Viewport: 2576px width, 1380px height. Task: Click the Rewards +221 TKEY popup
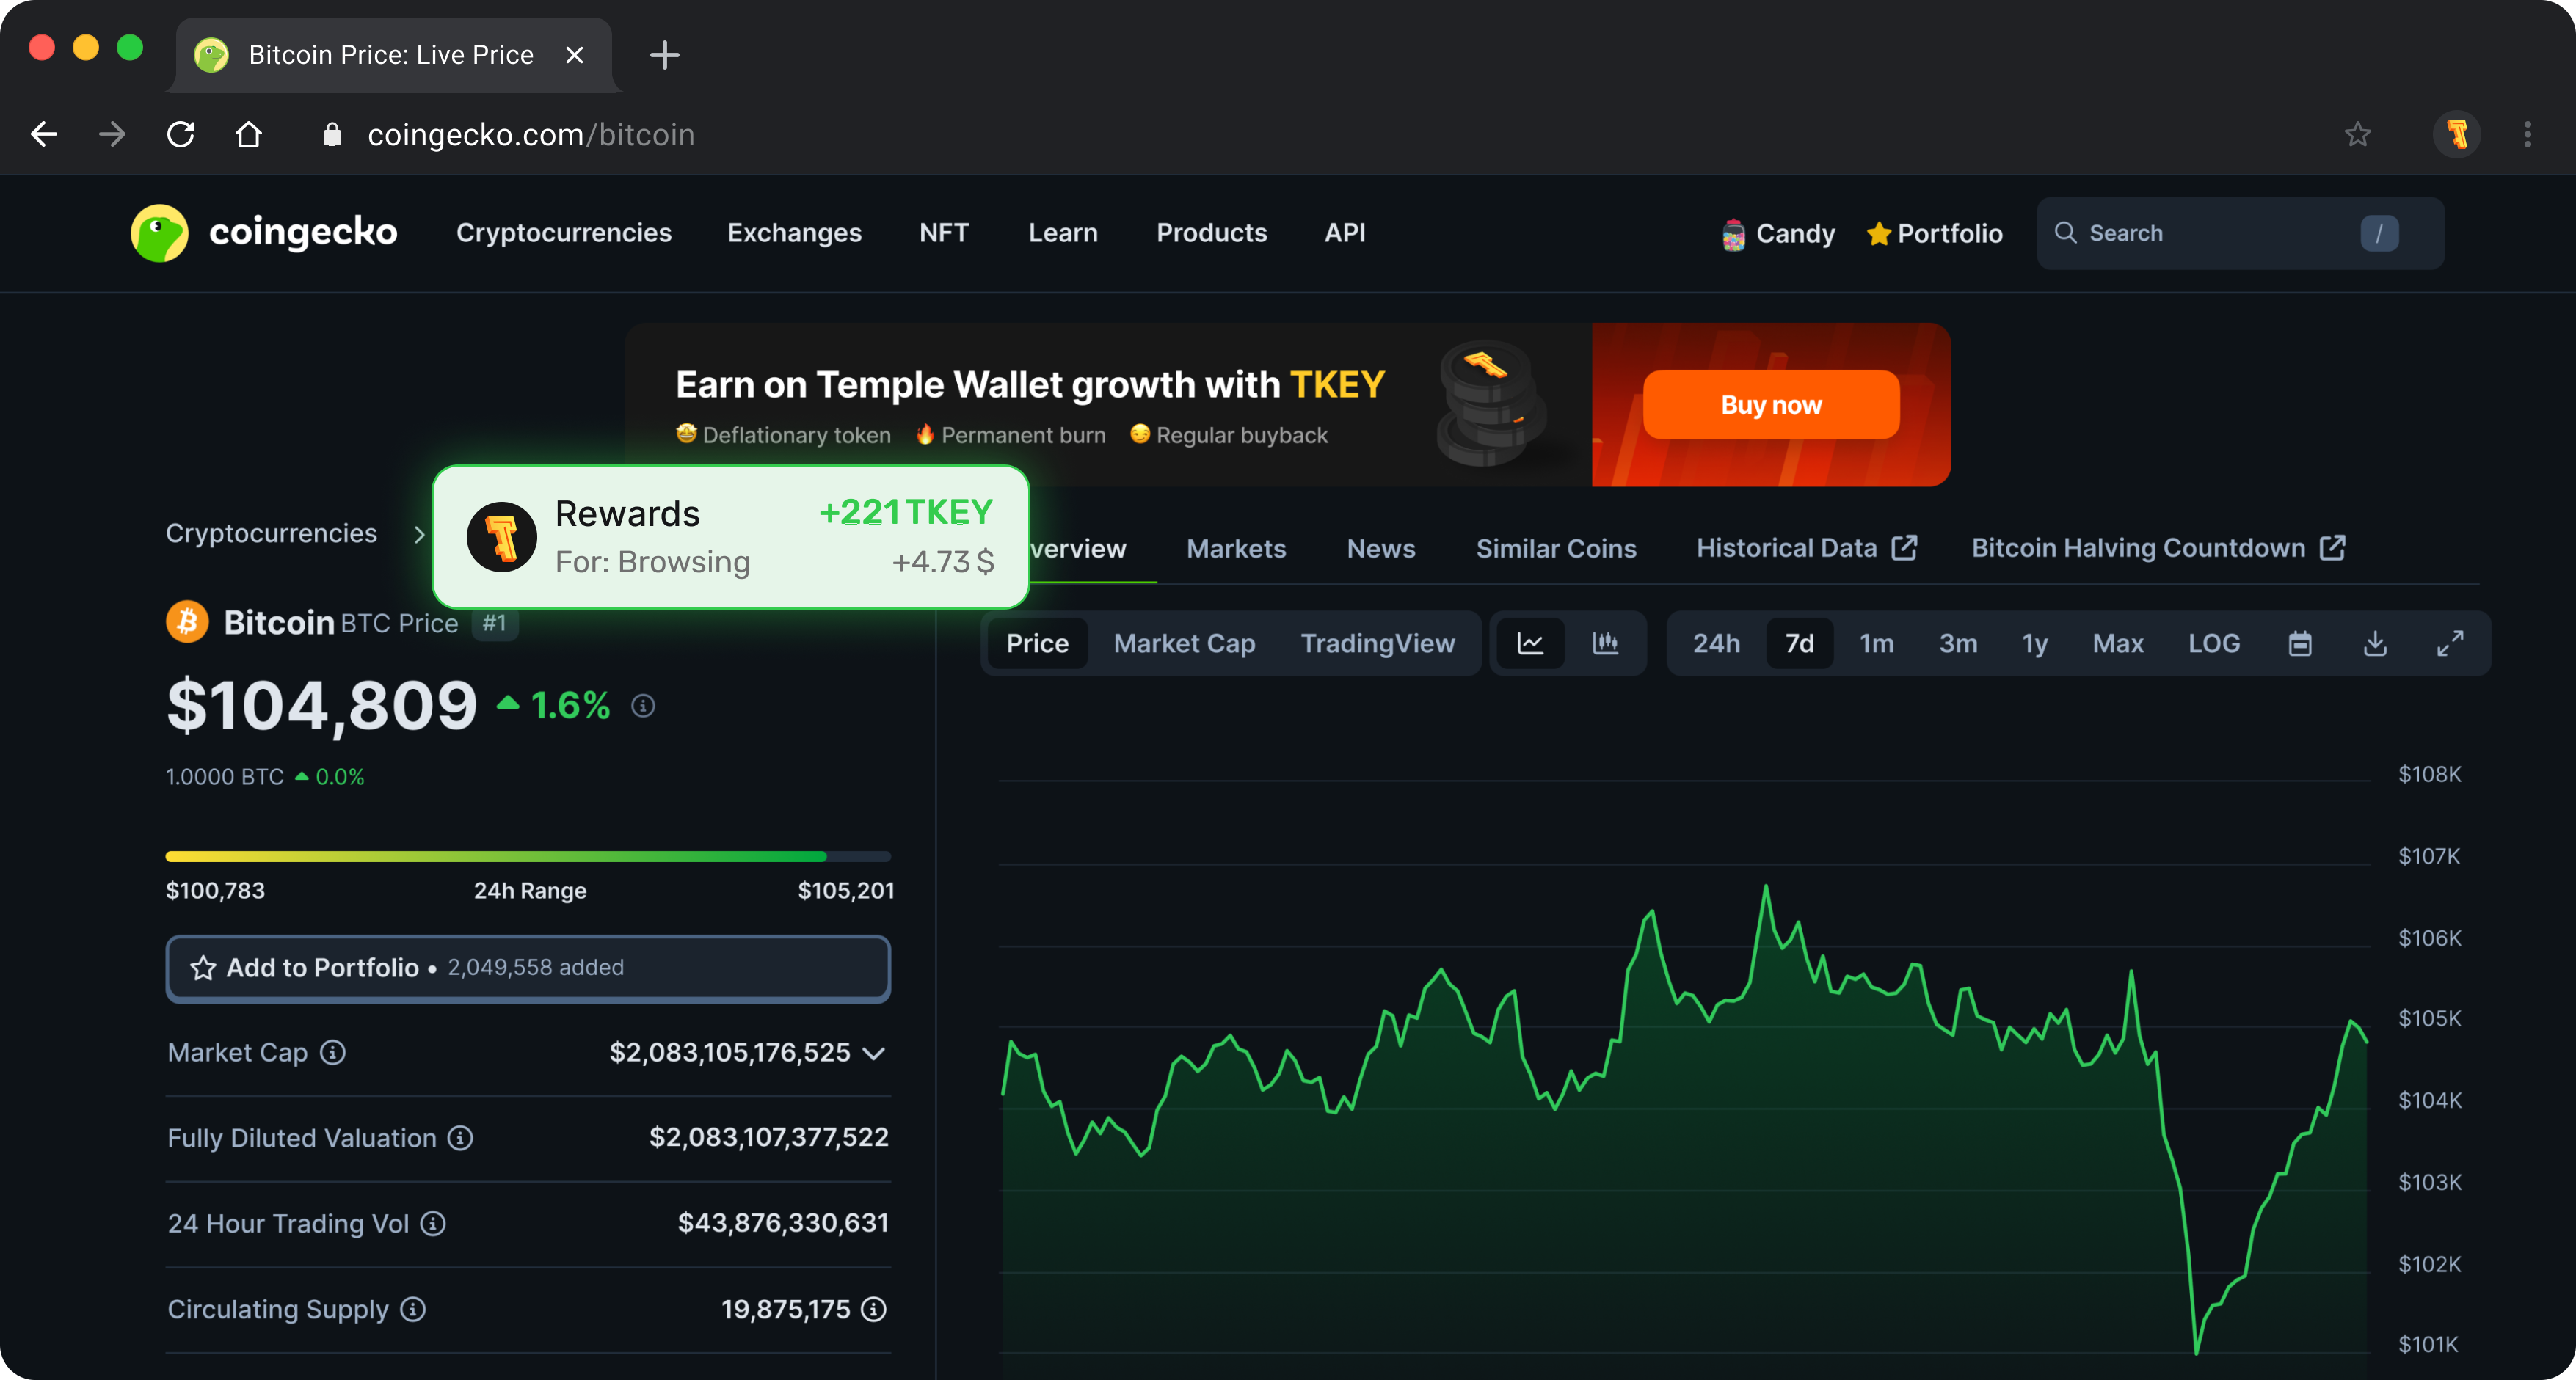[730, 537]
